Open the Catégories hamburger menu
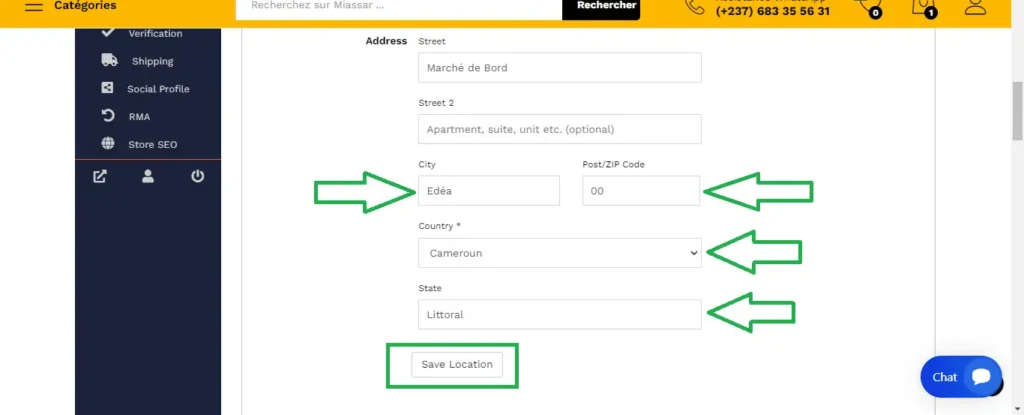 (34, 6)
